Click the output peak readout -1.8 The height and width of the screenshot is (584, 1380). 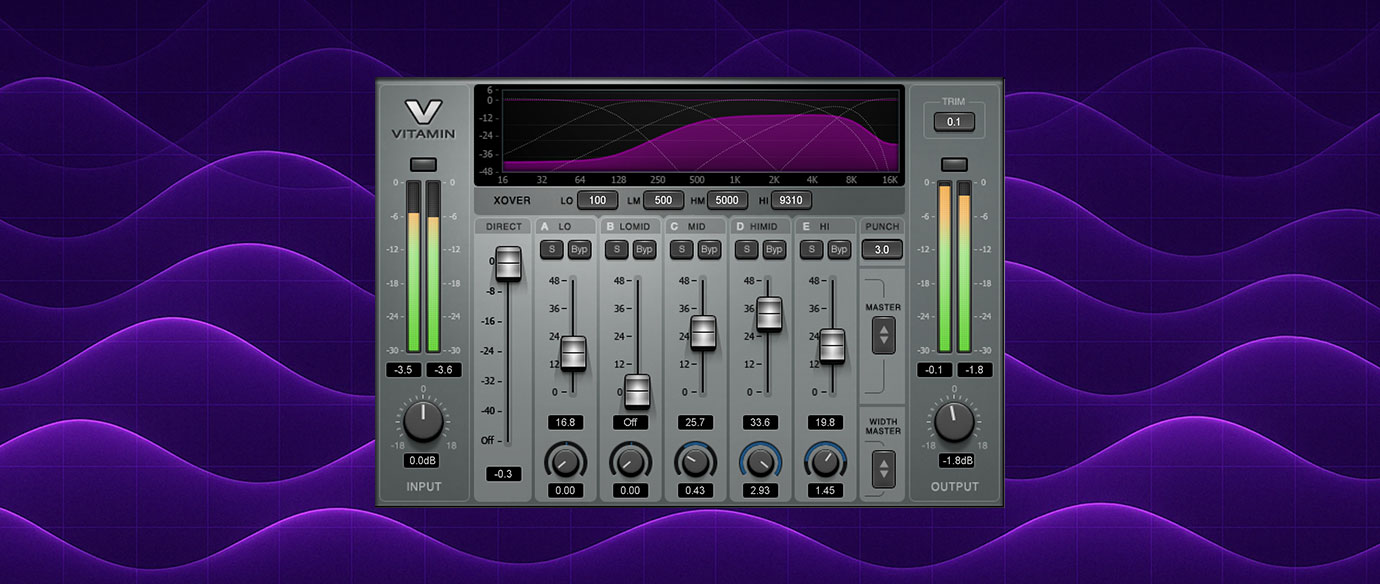975,370
